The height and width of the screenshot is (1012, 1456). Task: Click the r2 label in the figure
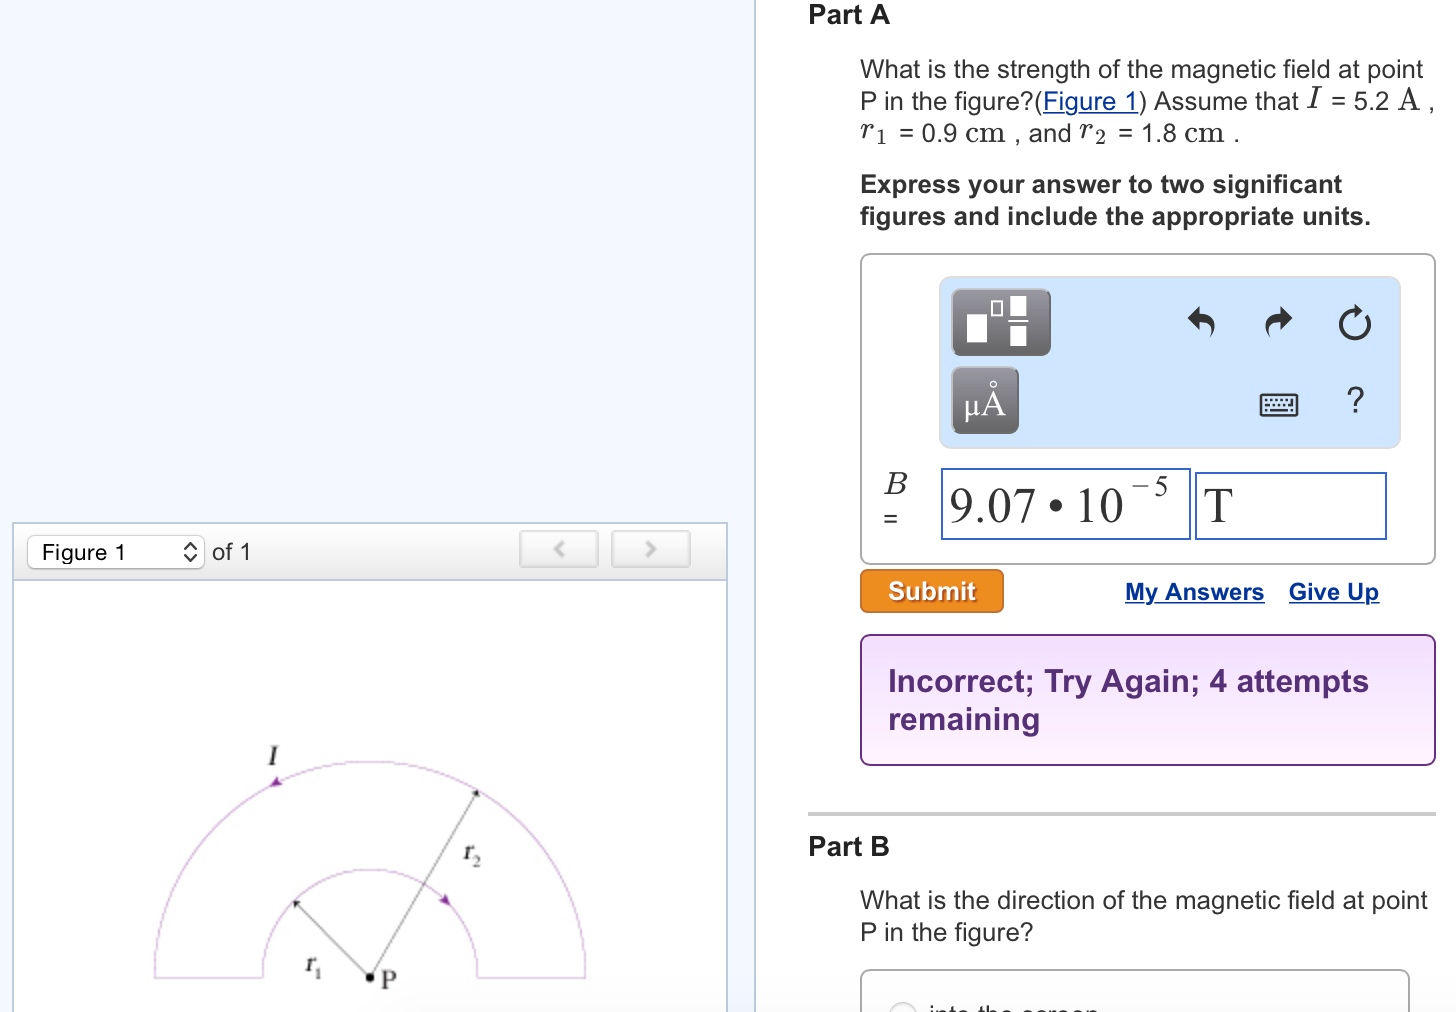pyautogui.click(x=472, y=855)
